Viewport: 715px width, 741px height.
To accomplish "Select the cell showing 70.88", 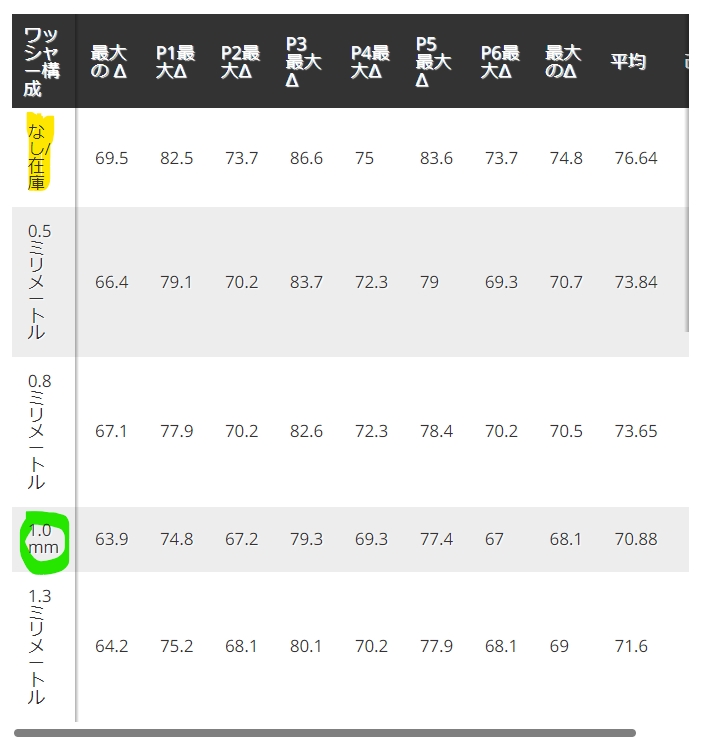I will 636,539.
